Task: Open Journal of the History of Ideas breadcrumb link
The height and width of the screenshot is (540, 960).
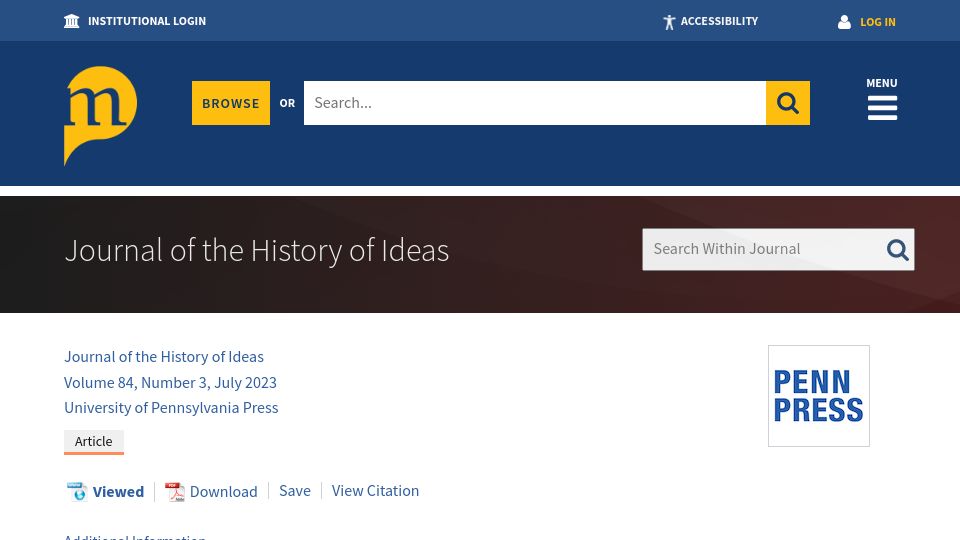Action: coord(163,356)
